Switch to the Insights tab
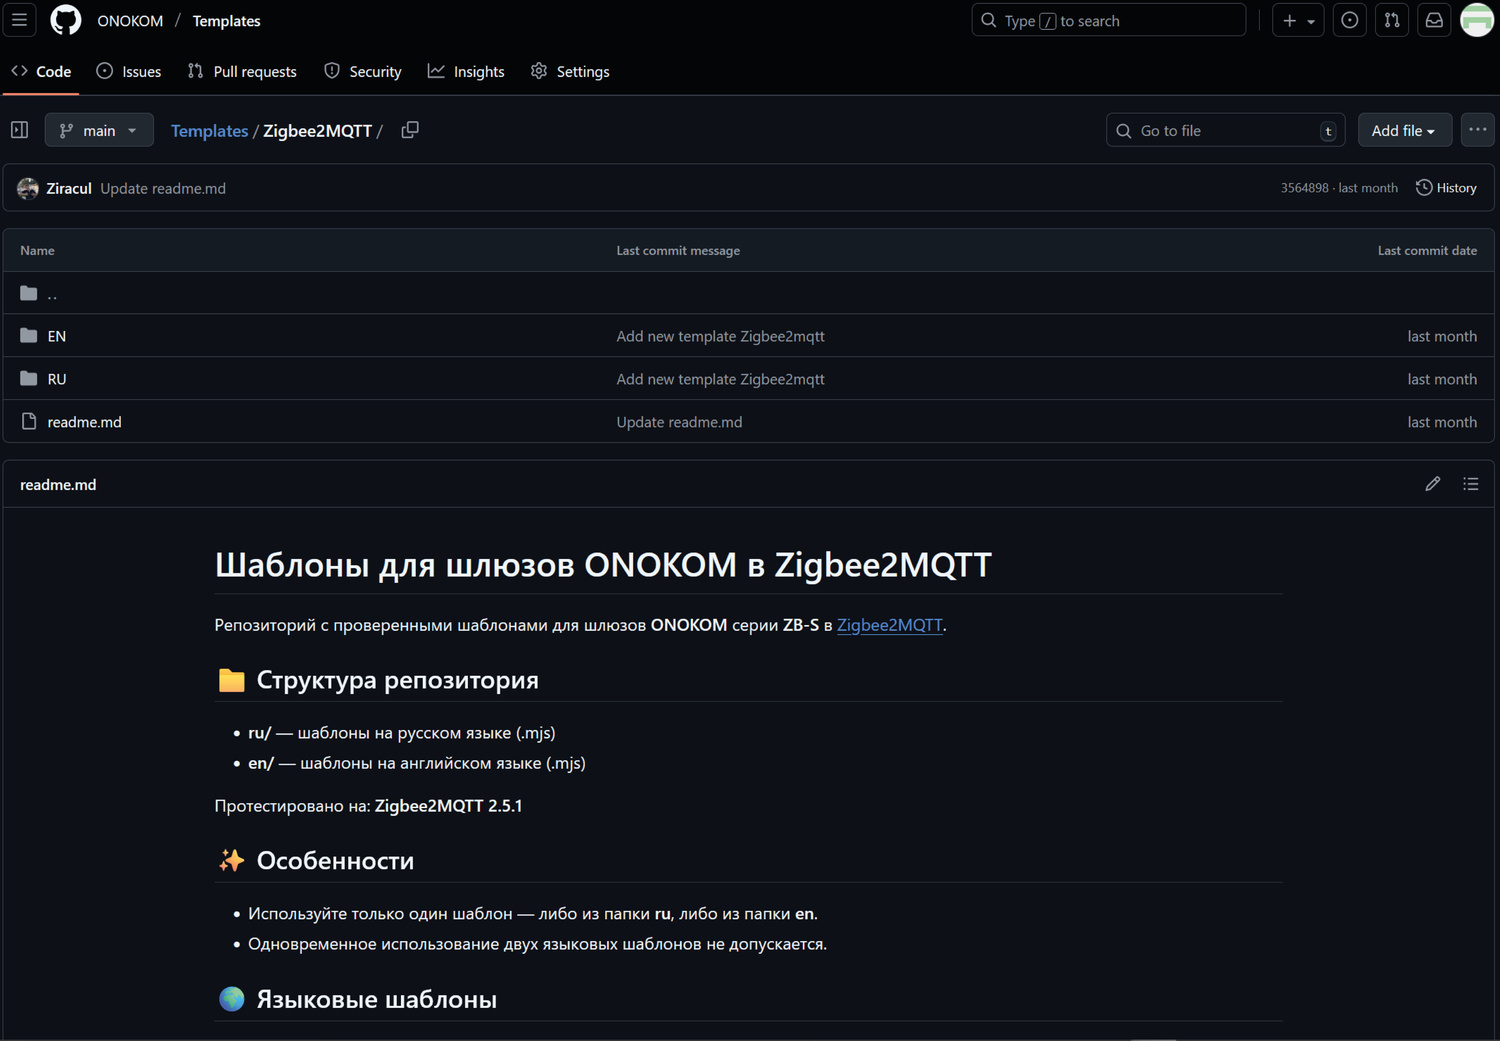The width and height of the screenshot is (1500, 1041). [x=466, y=71]
